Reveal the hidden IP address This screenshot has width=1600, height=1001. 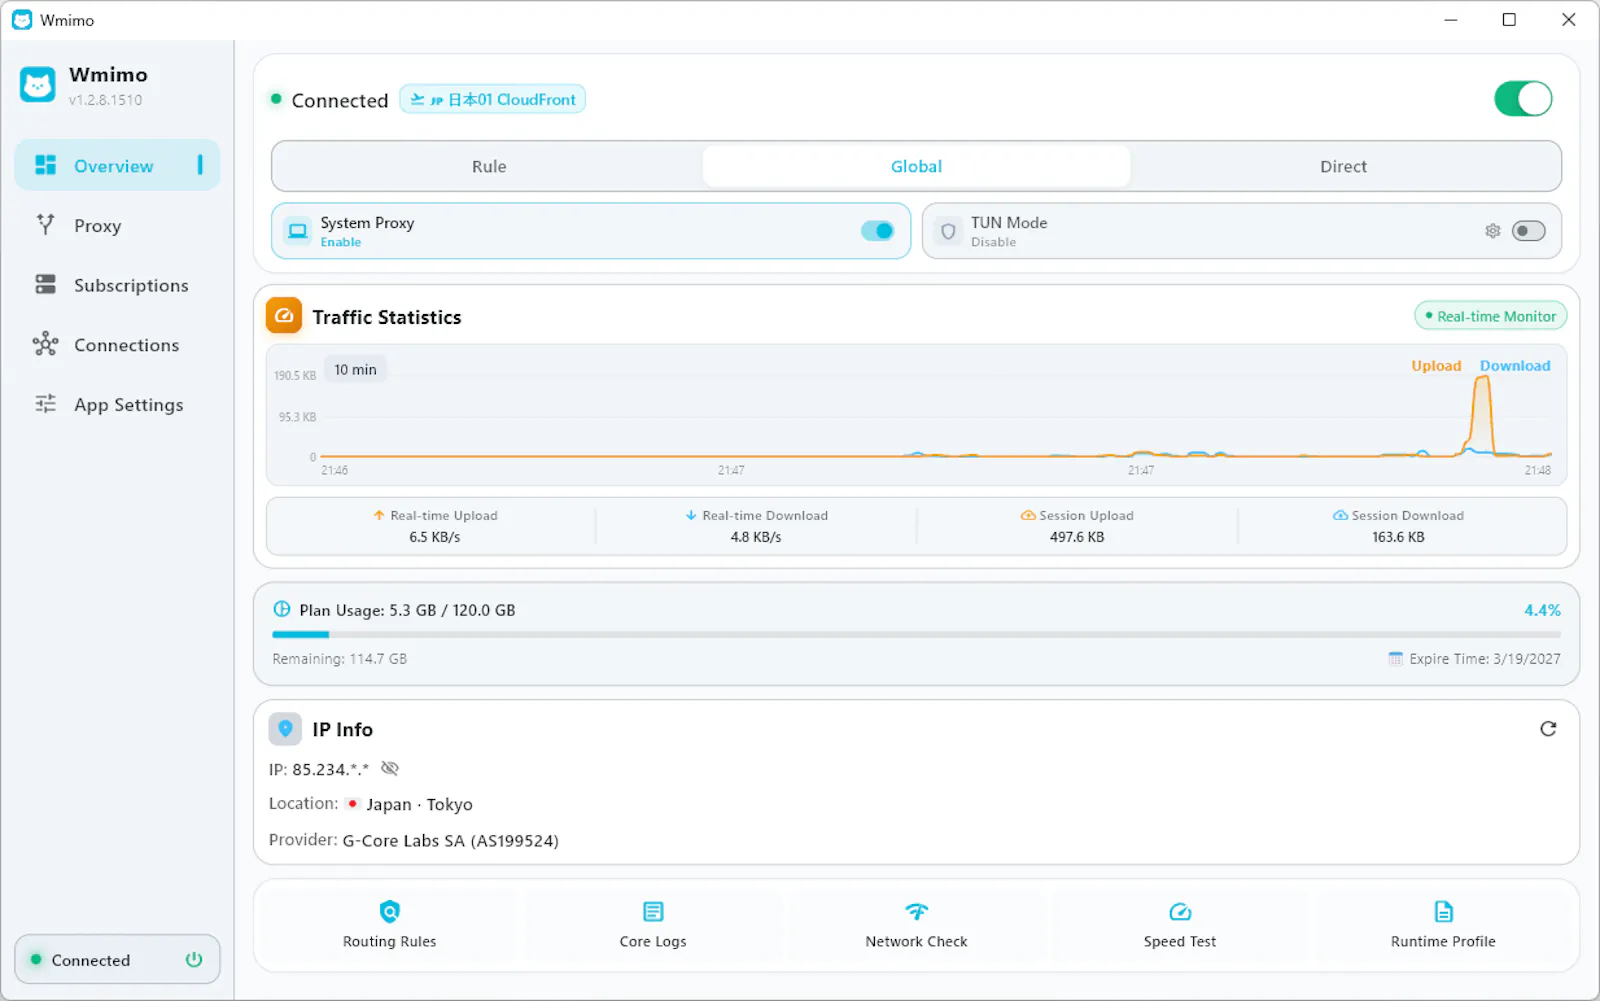390,768
